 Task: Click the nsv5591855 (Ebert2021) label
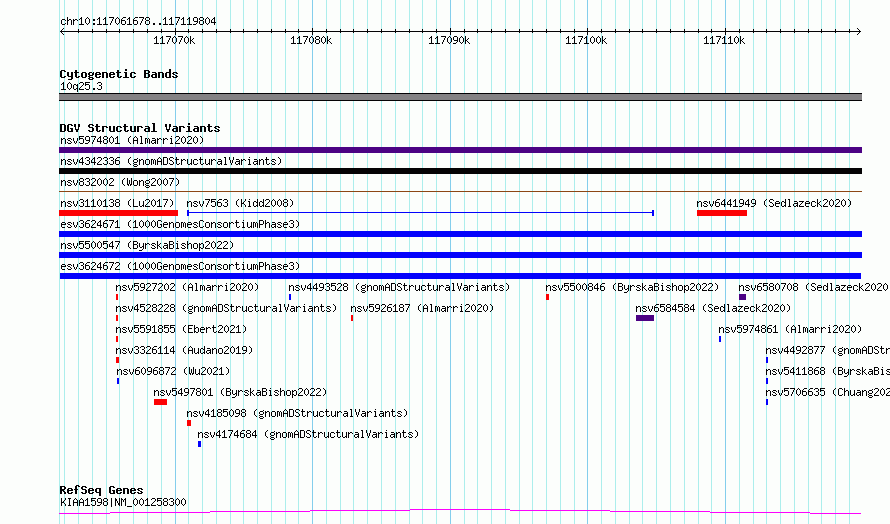pyautogui.click(x=181, y=329)
